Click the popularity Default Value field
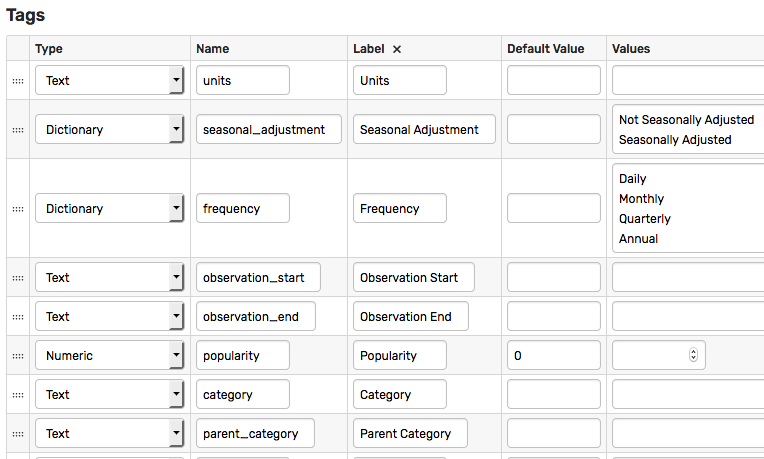764x459 pixels. click(x=554, y=355)
